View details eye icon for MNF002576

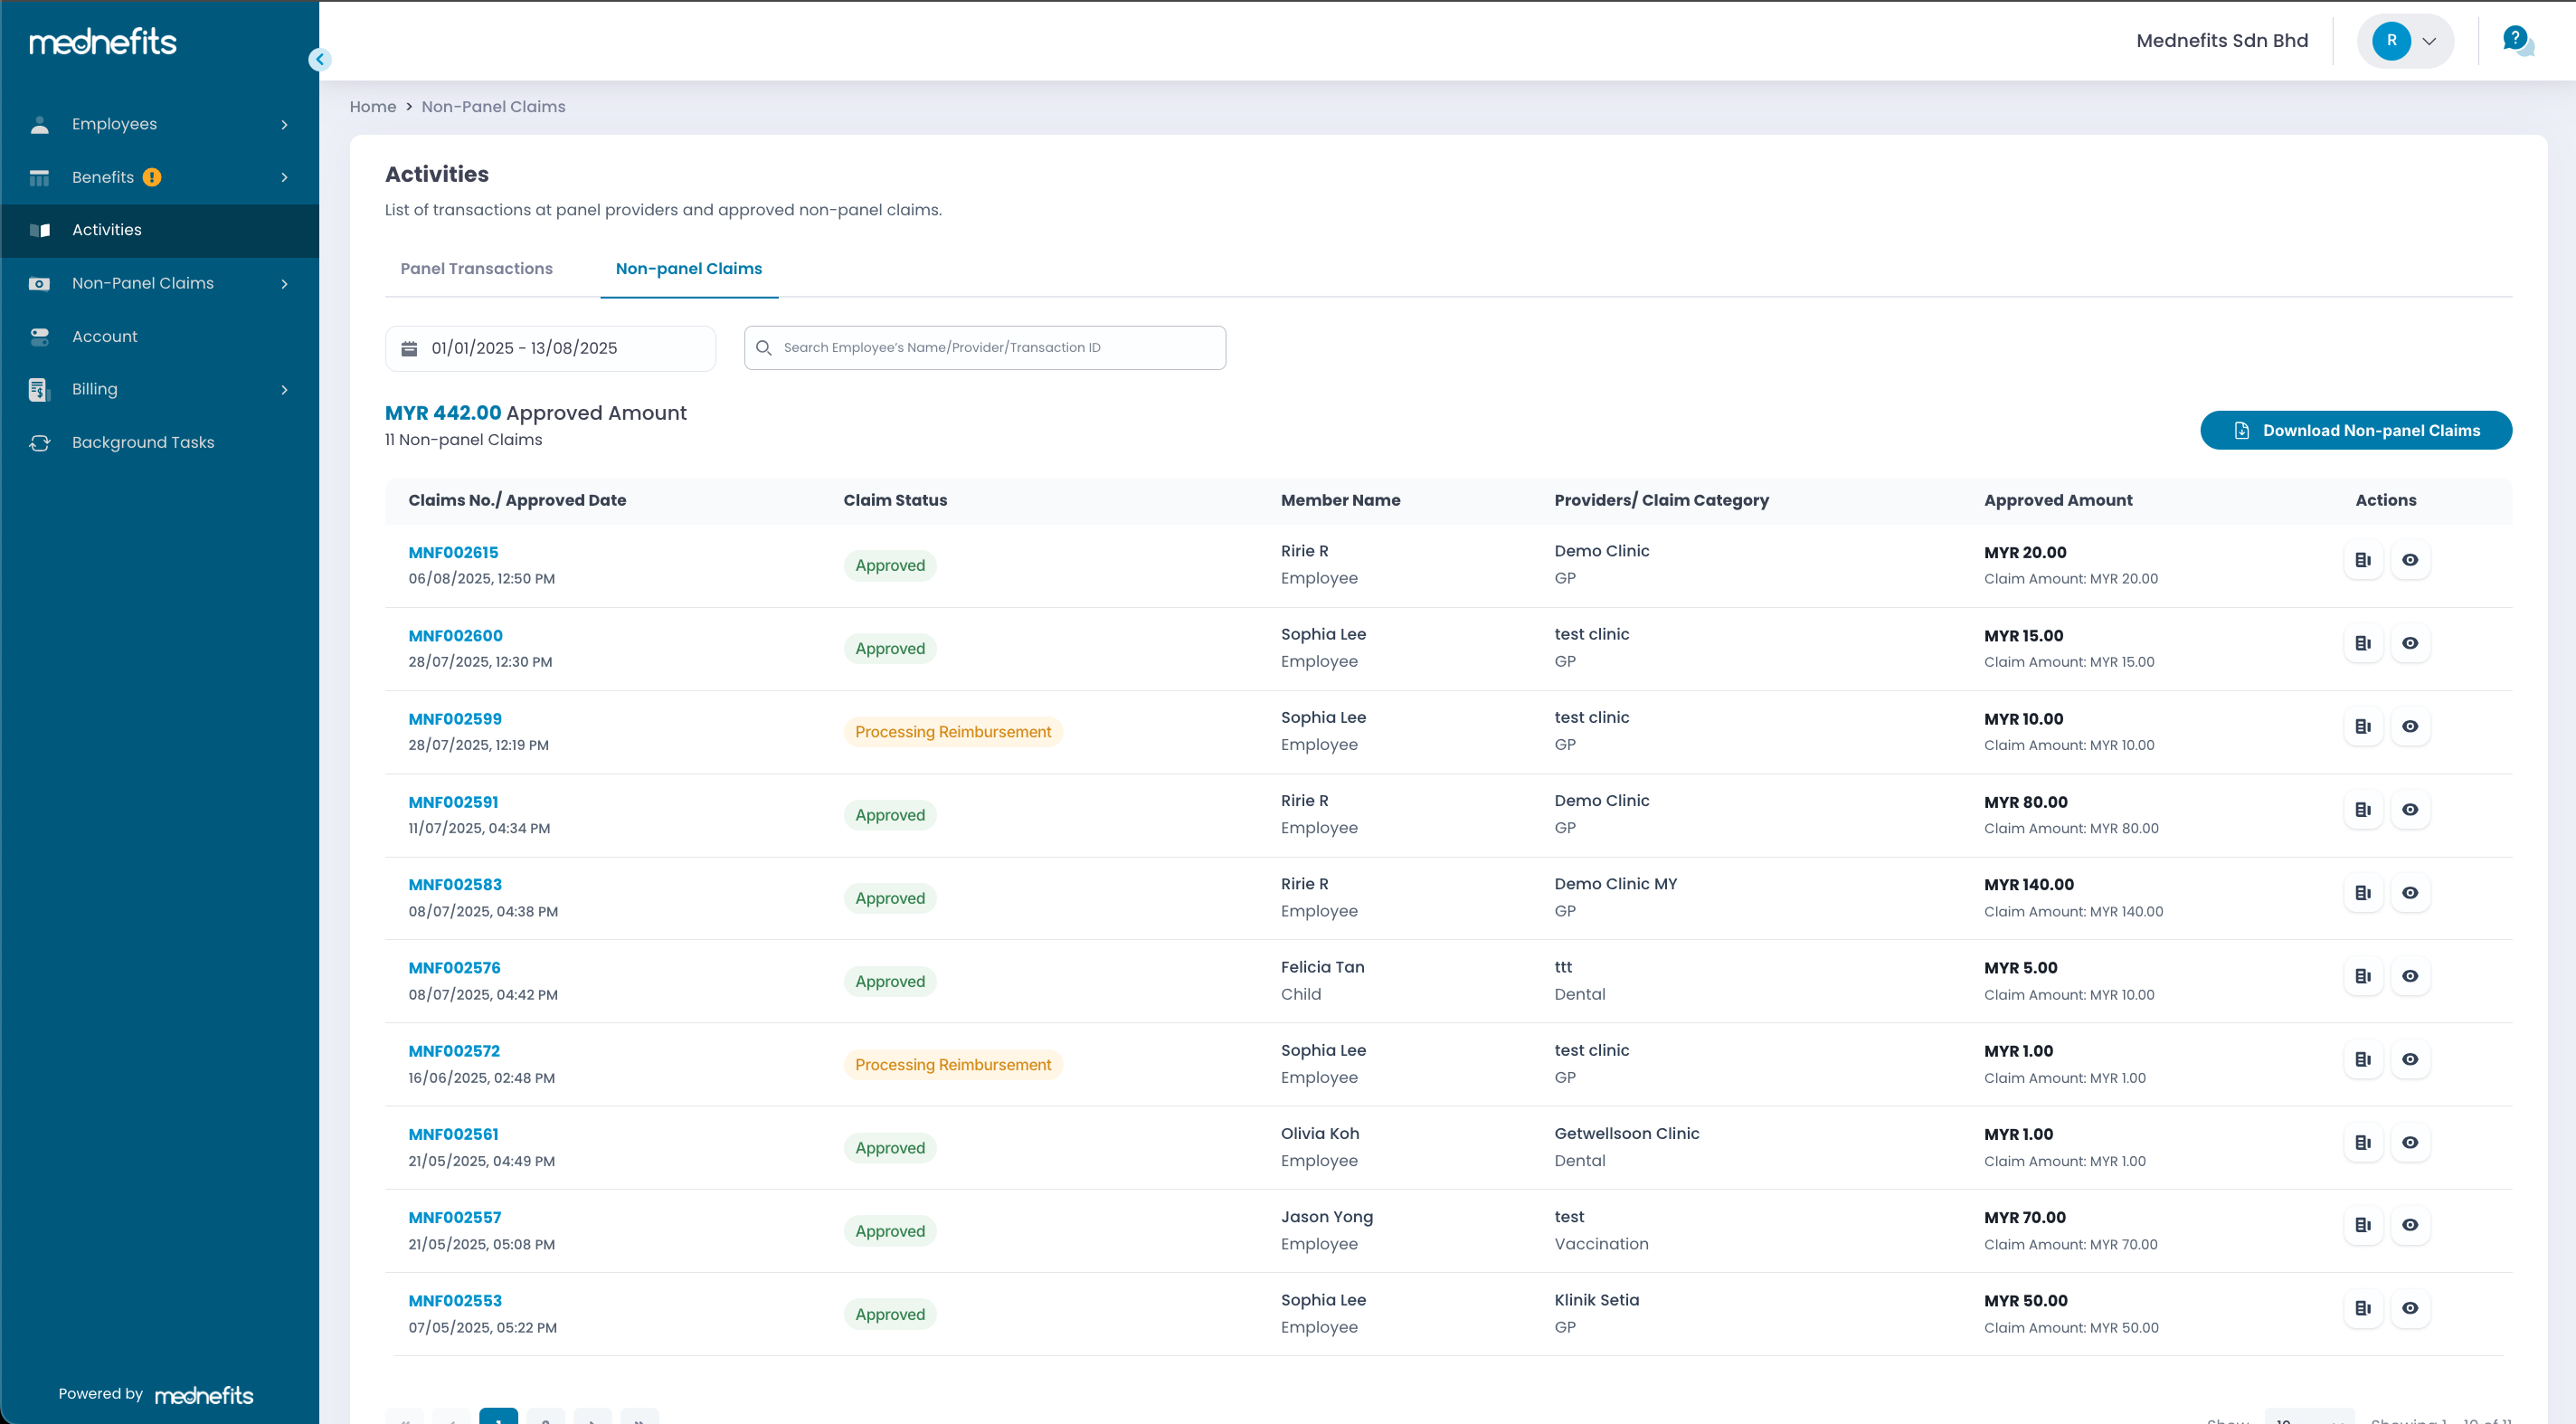pyautogui.click(x=2410, y=976)
